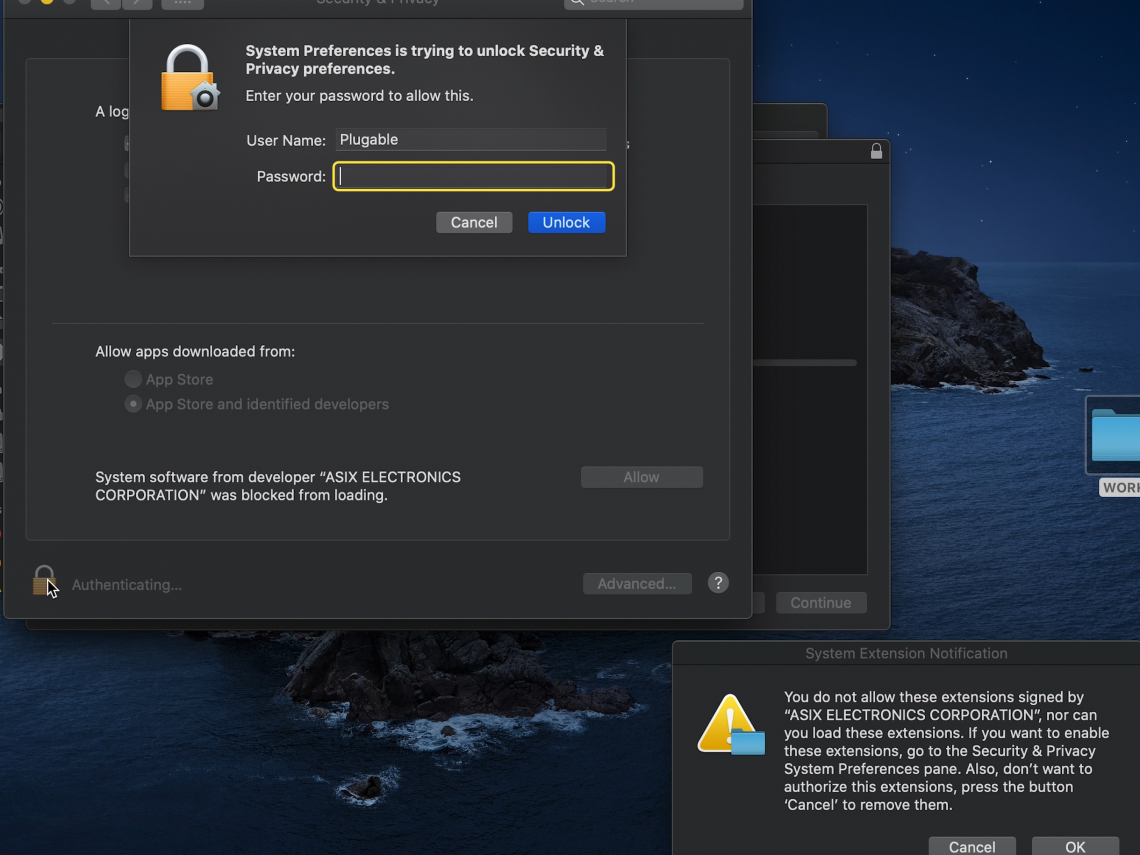Image resolution: width=1140 pixels, height=855 pixels.
Task: Click the System Extension Notification title bar
Action: (906, 653)
